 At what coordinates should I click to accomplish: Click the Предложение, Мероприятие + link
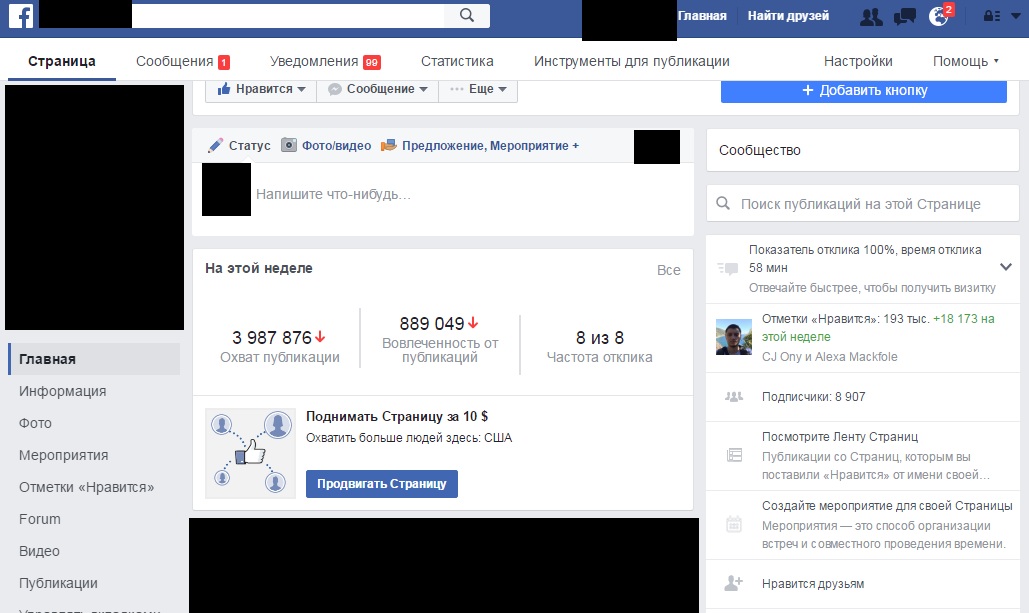(490, 146)
